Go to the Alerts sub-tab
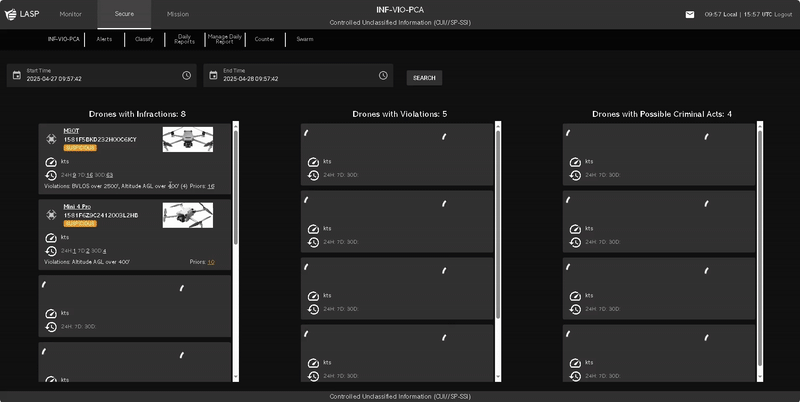Screen dimensions: 800x402 click(x=104, y=39)
